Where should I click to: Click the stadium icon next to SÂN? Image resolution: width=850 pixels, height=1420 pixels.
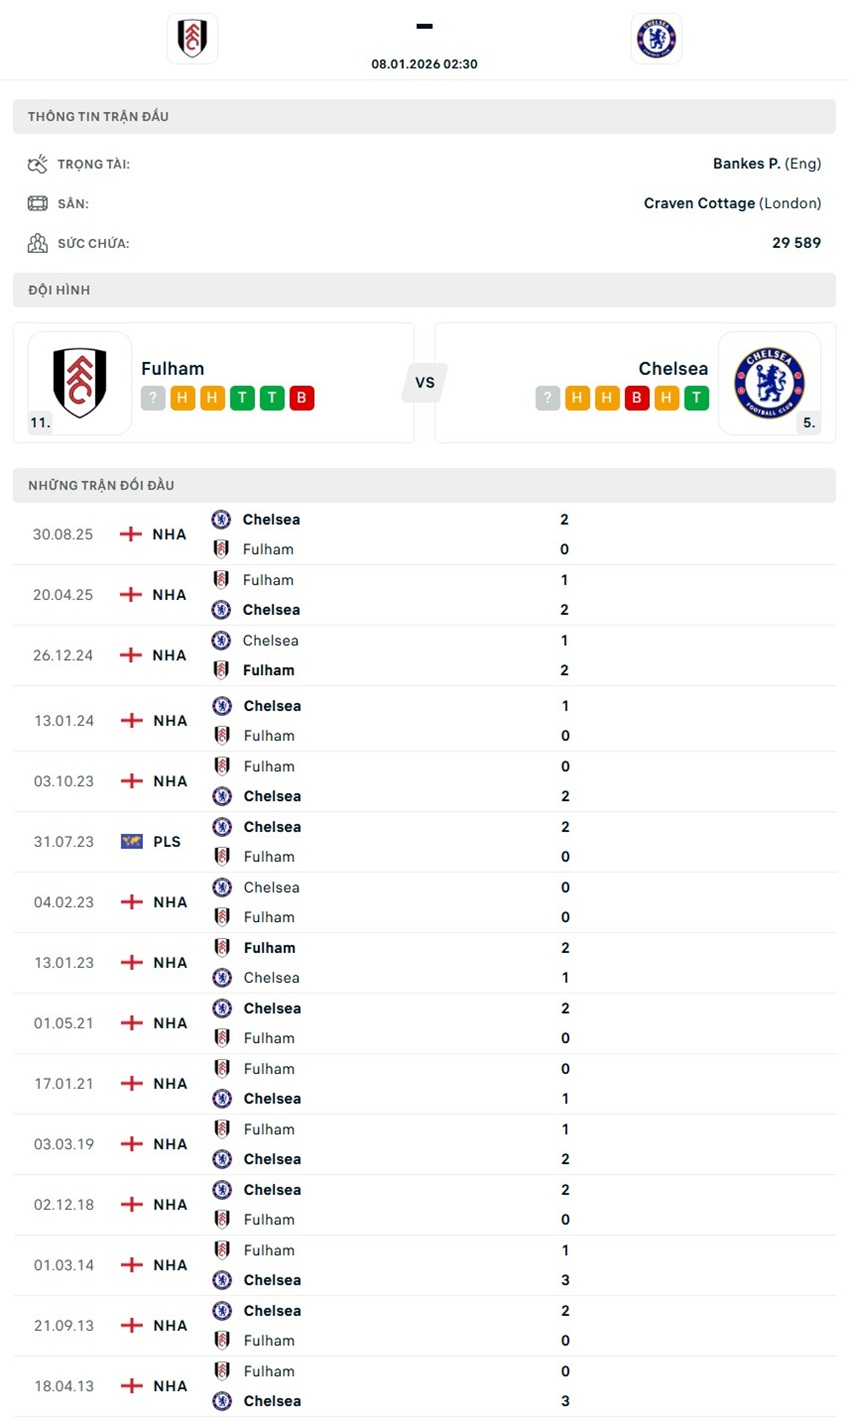[38, 203]
